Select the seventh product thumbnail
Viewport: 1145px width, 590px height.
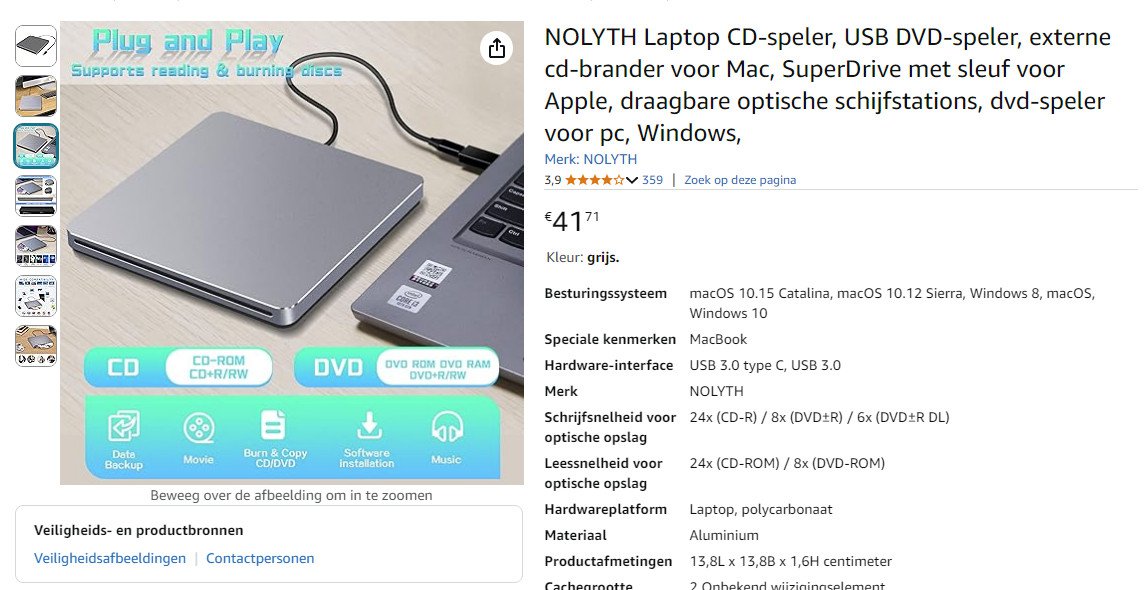(x=36, y=346)
